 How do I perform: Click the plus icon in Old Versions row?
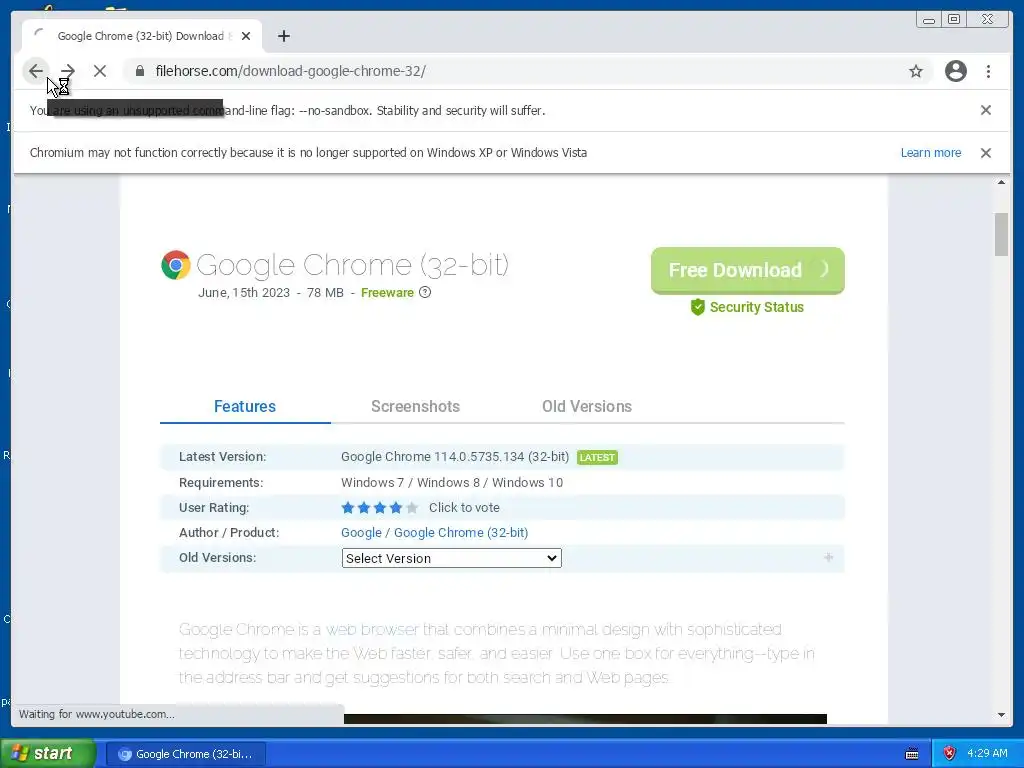[x=828, y=557]
